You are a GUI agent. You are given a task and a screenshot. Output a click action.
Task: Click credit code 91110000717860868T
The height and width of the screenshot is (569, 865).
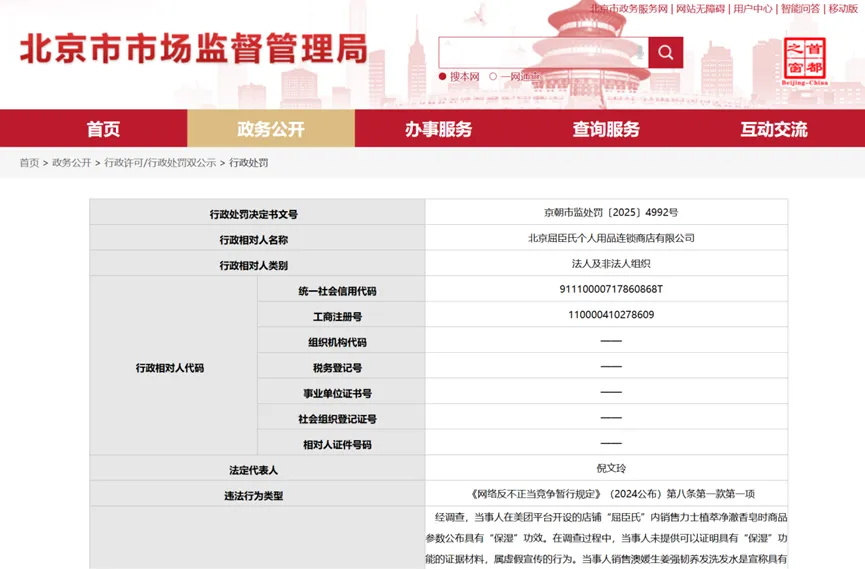611,289
